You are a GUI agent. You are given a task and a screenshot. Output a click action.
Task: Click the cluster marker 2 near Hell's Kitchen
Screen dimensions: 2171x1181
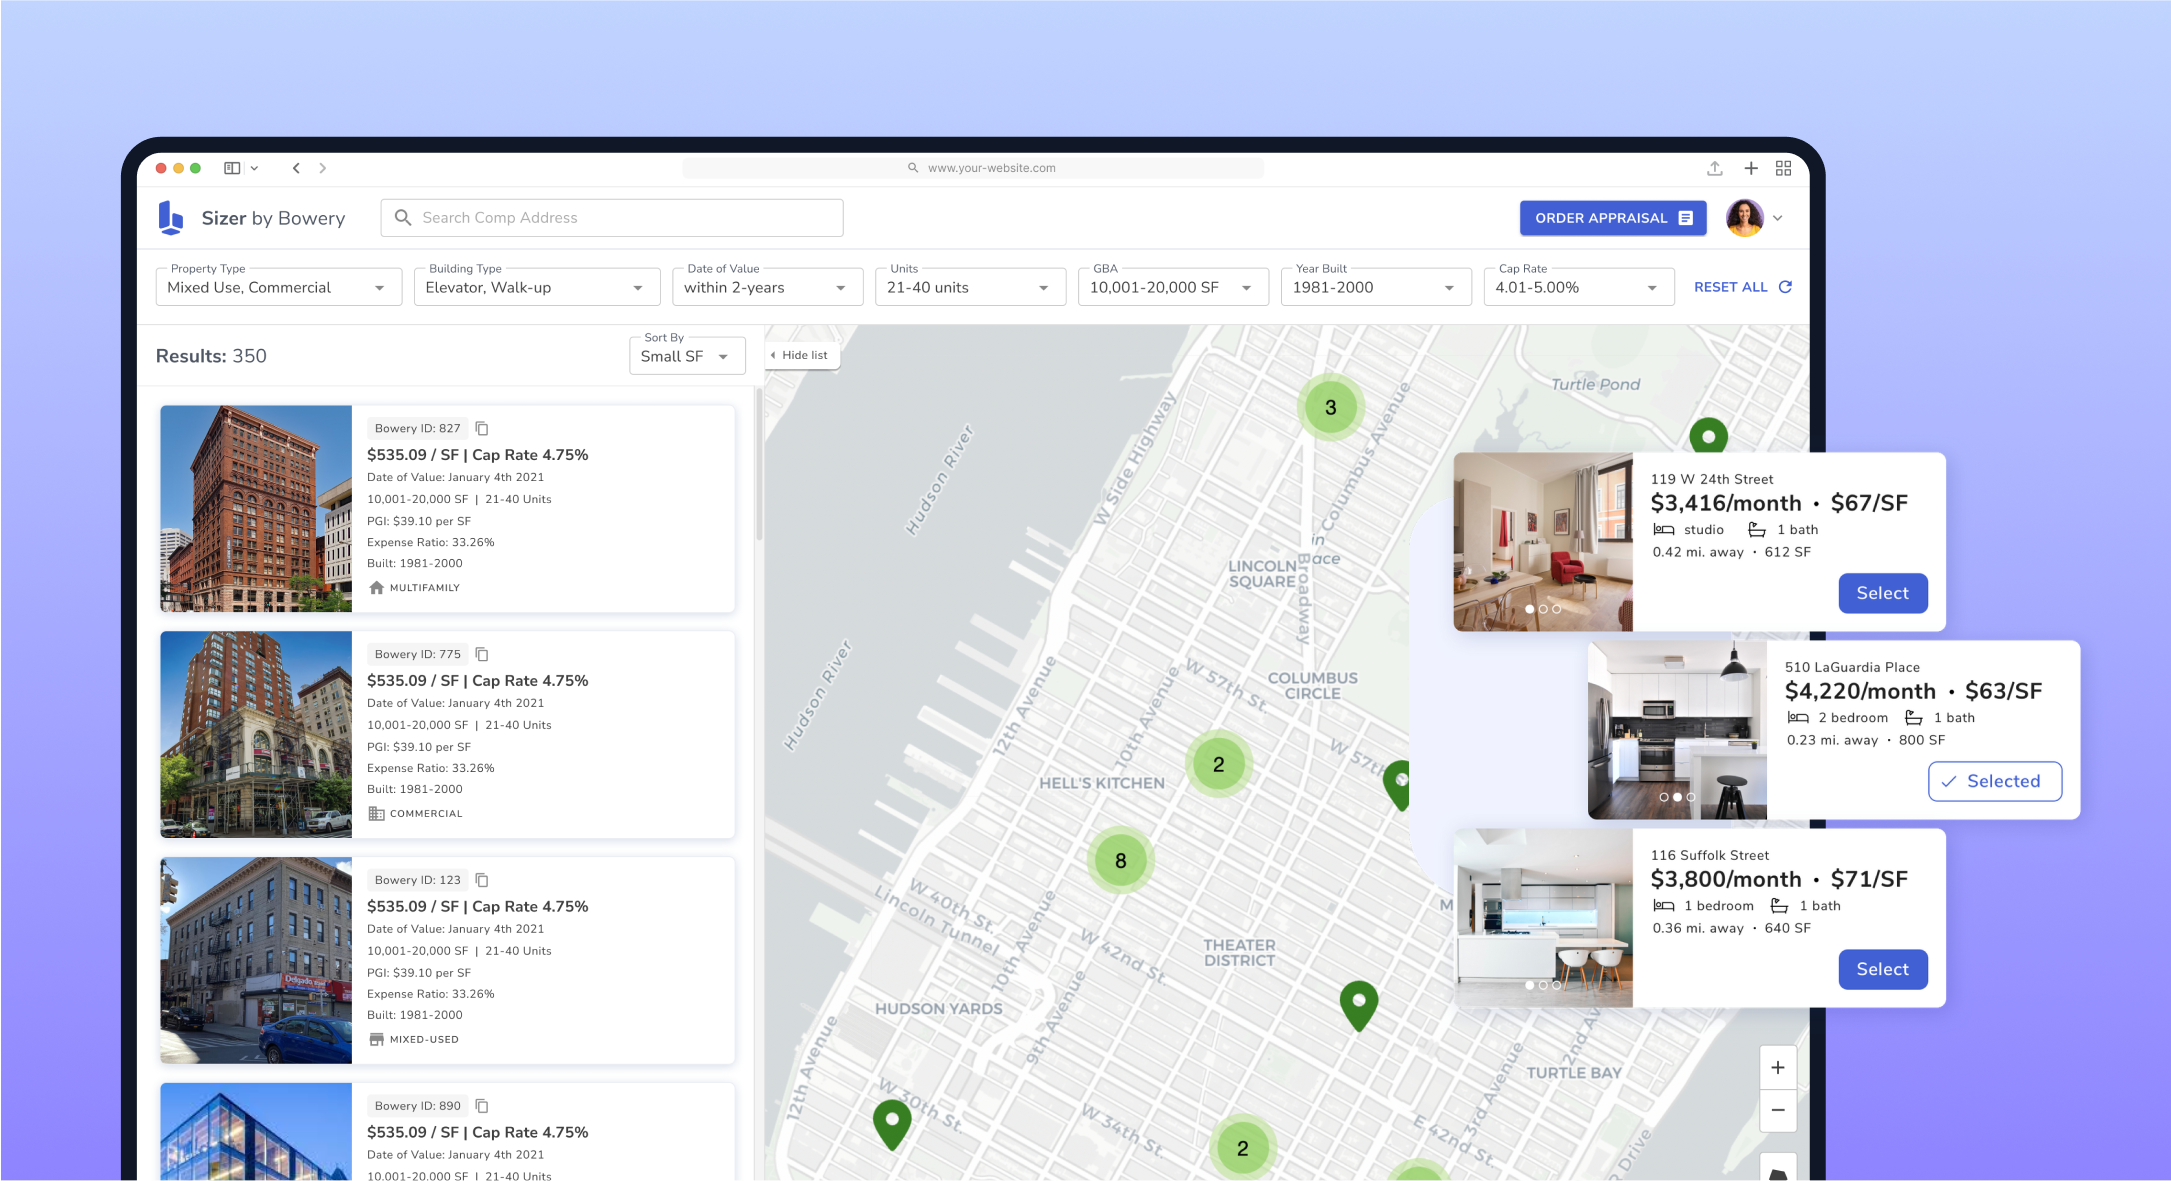coord(1218,764)
